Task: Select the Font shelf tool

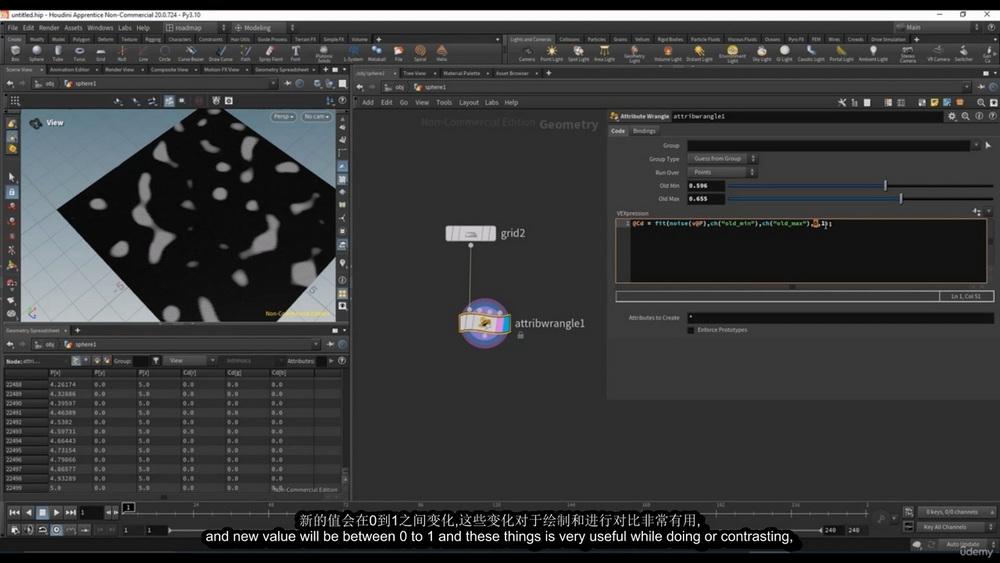Action: (295, 53)
